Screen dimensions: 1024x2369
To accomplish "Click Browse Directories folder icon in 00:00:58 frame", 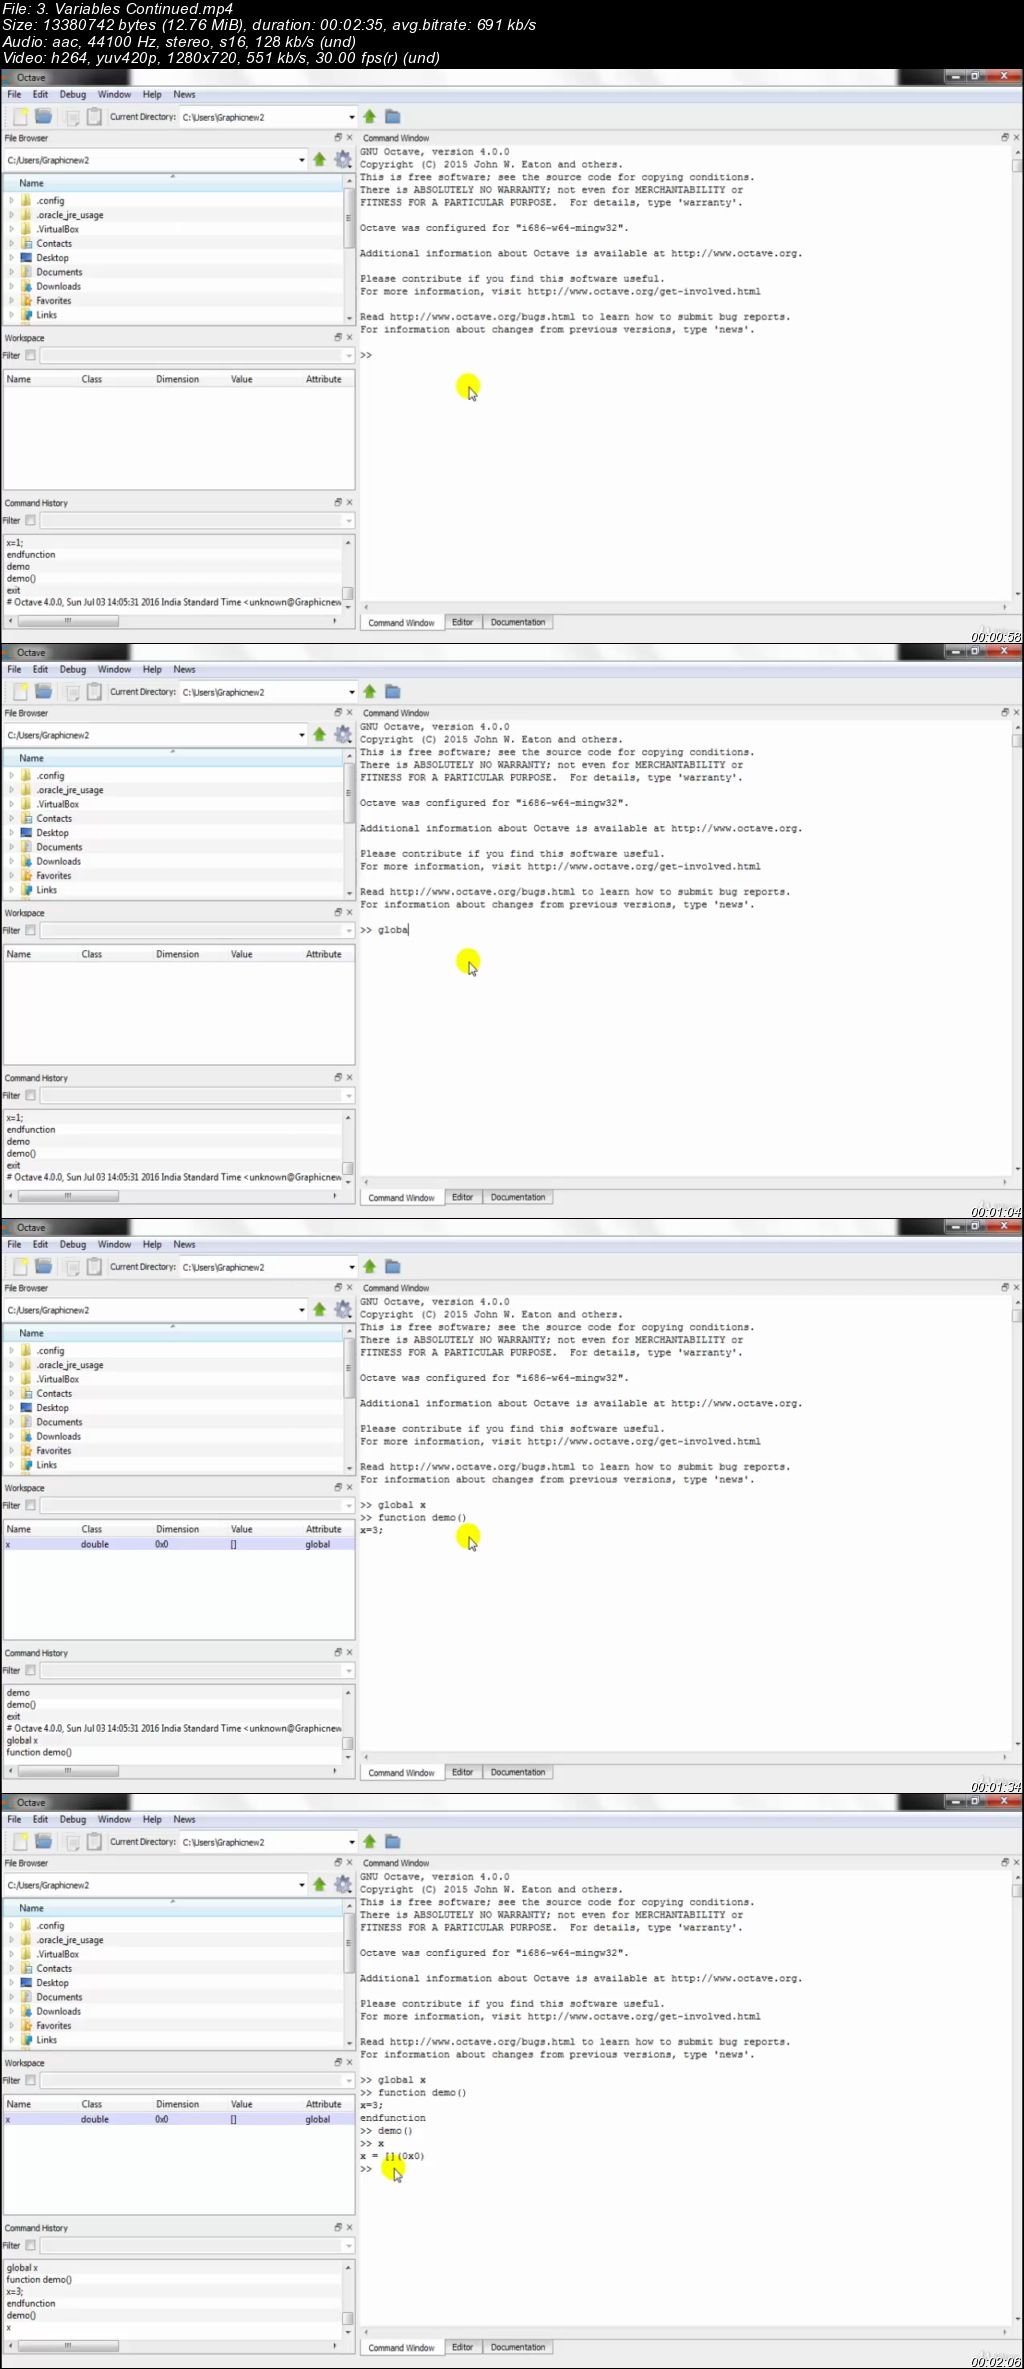I will [393, 117].
